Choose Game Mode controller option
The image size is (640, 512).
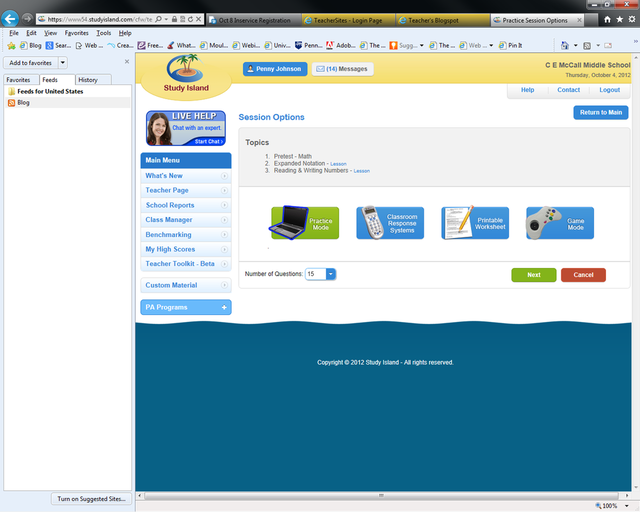click(x=560, y=223)
